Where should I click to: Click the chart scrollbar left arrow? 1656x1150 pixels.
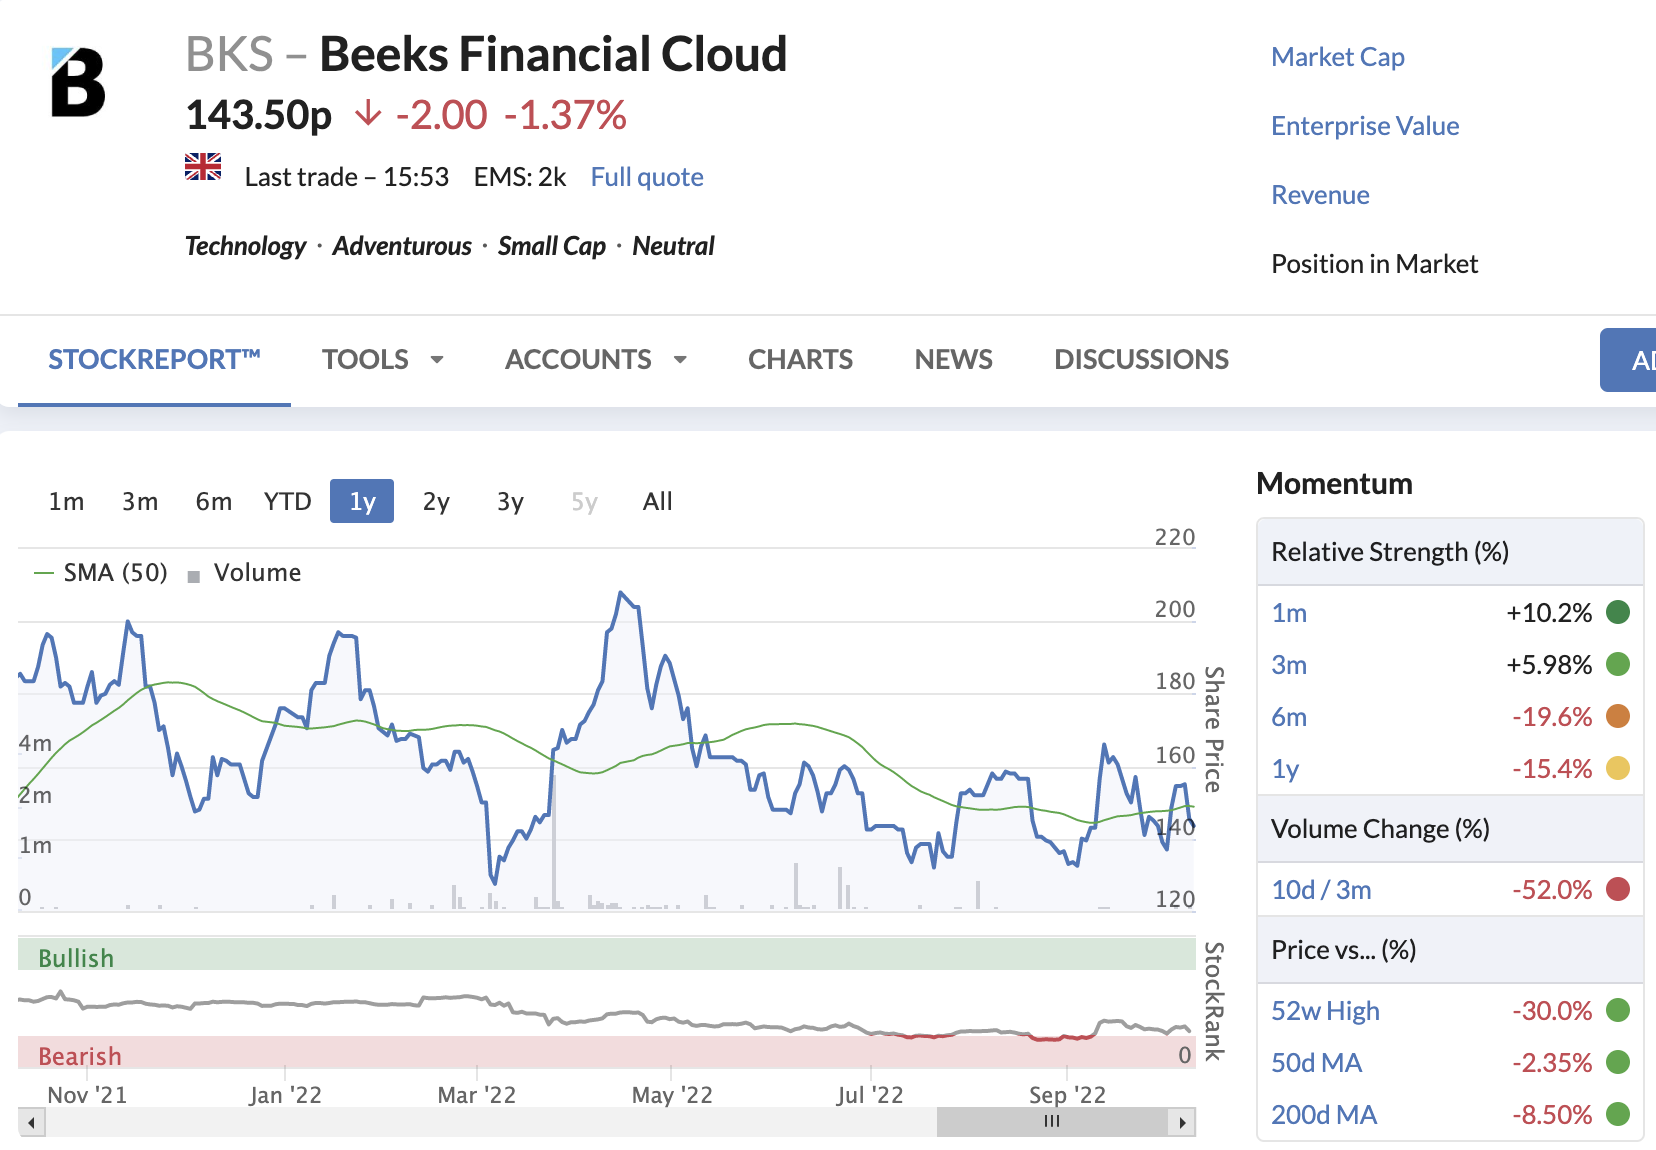32,1122
